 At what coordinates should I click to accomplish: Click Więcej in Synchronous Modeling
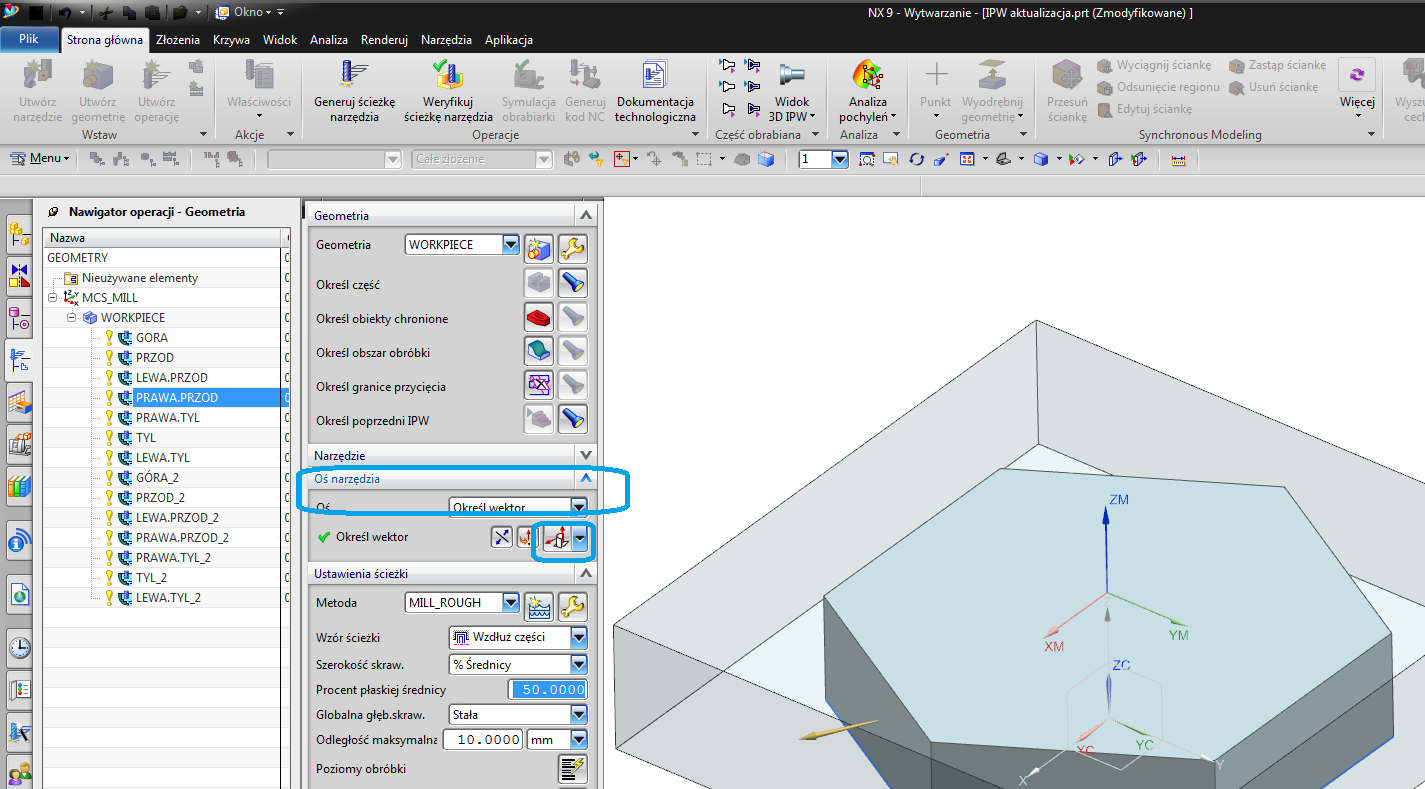pos(1357,88)
